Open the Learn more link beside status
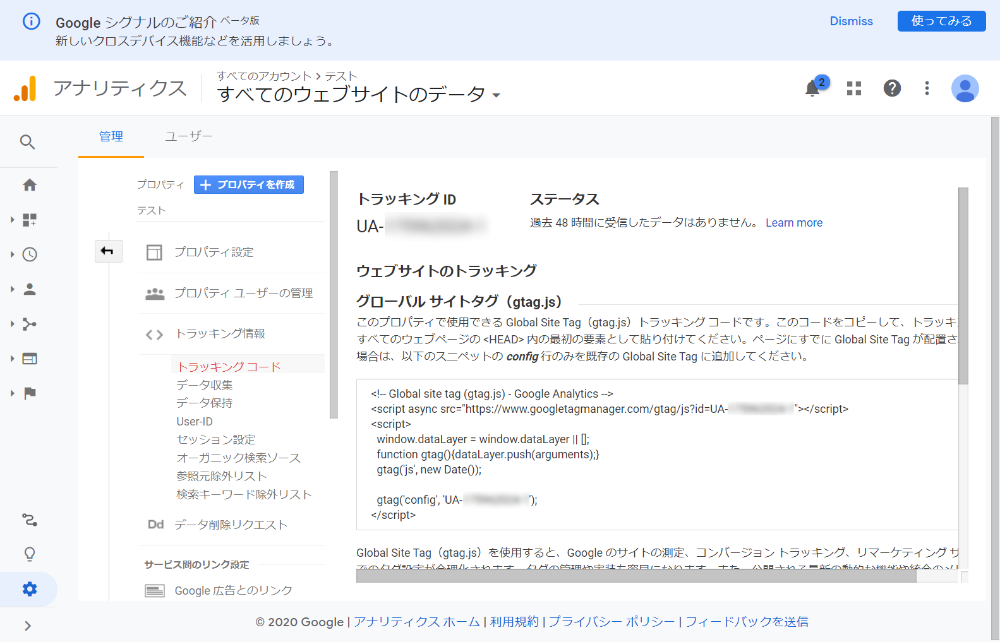The width and height of the screenshot is (1000, 642). tap(794, 223)
